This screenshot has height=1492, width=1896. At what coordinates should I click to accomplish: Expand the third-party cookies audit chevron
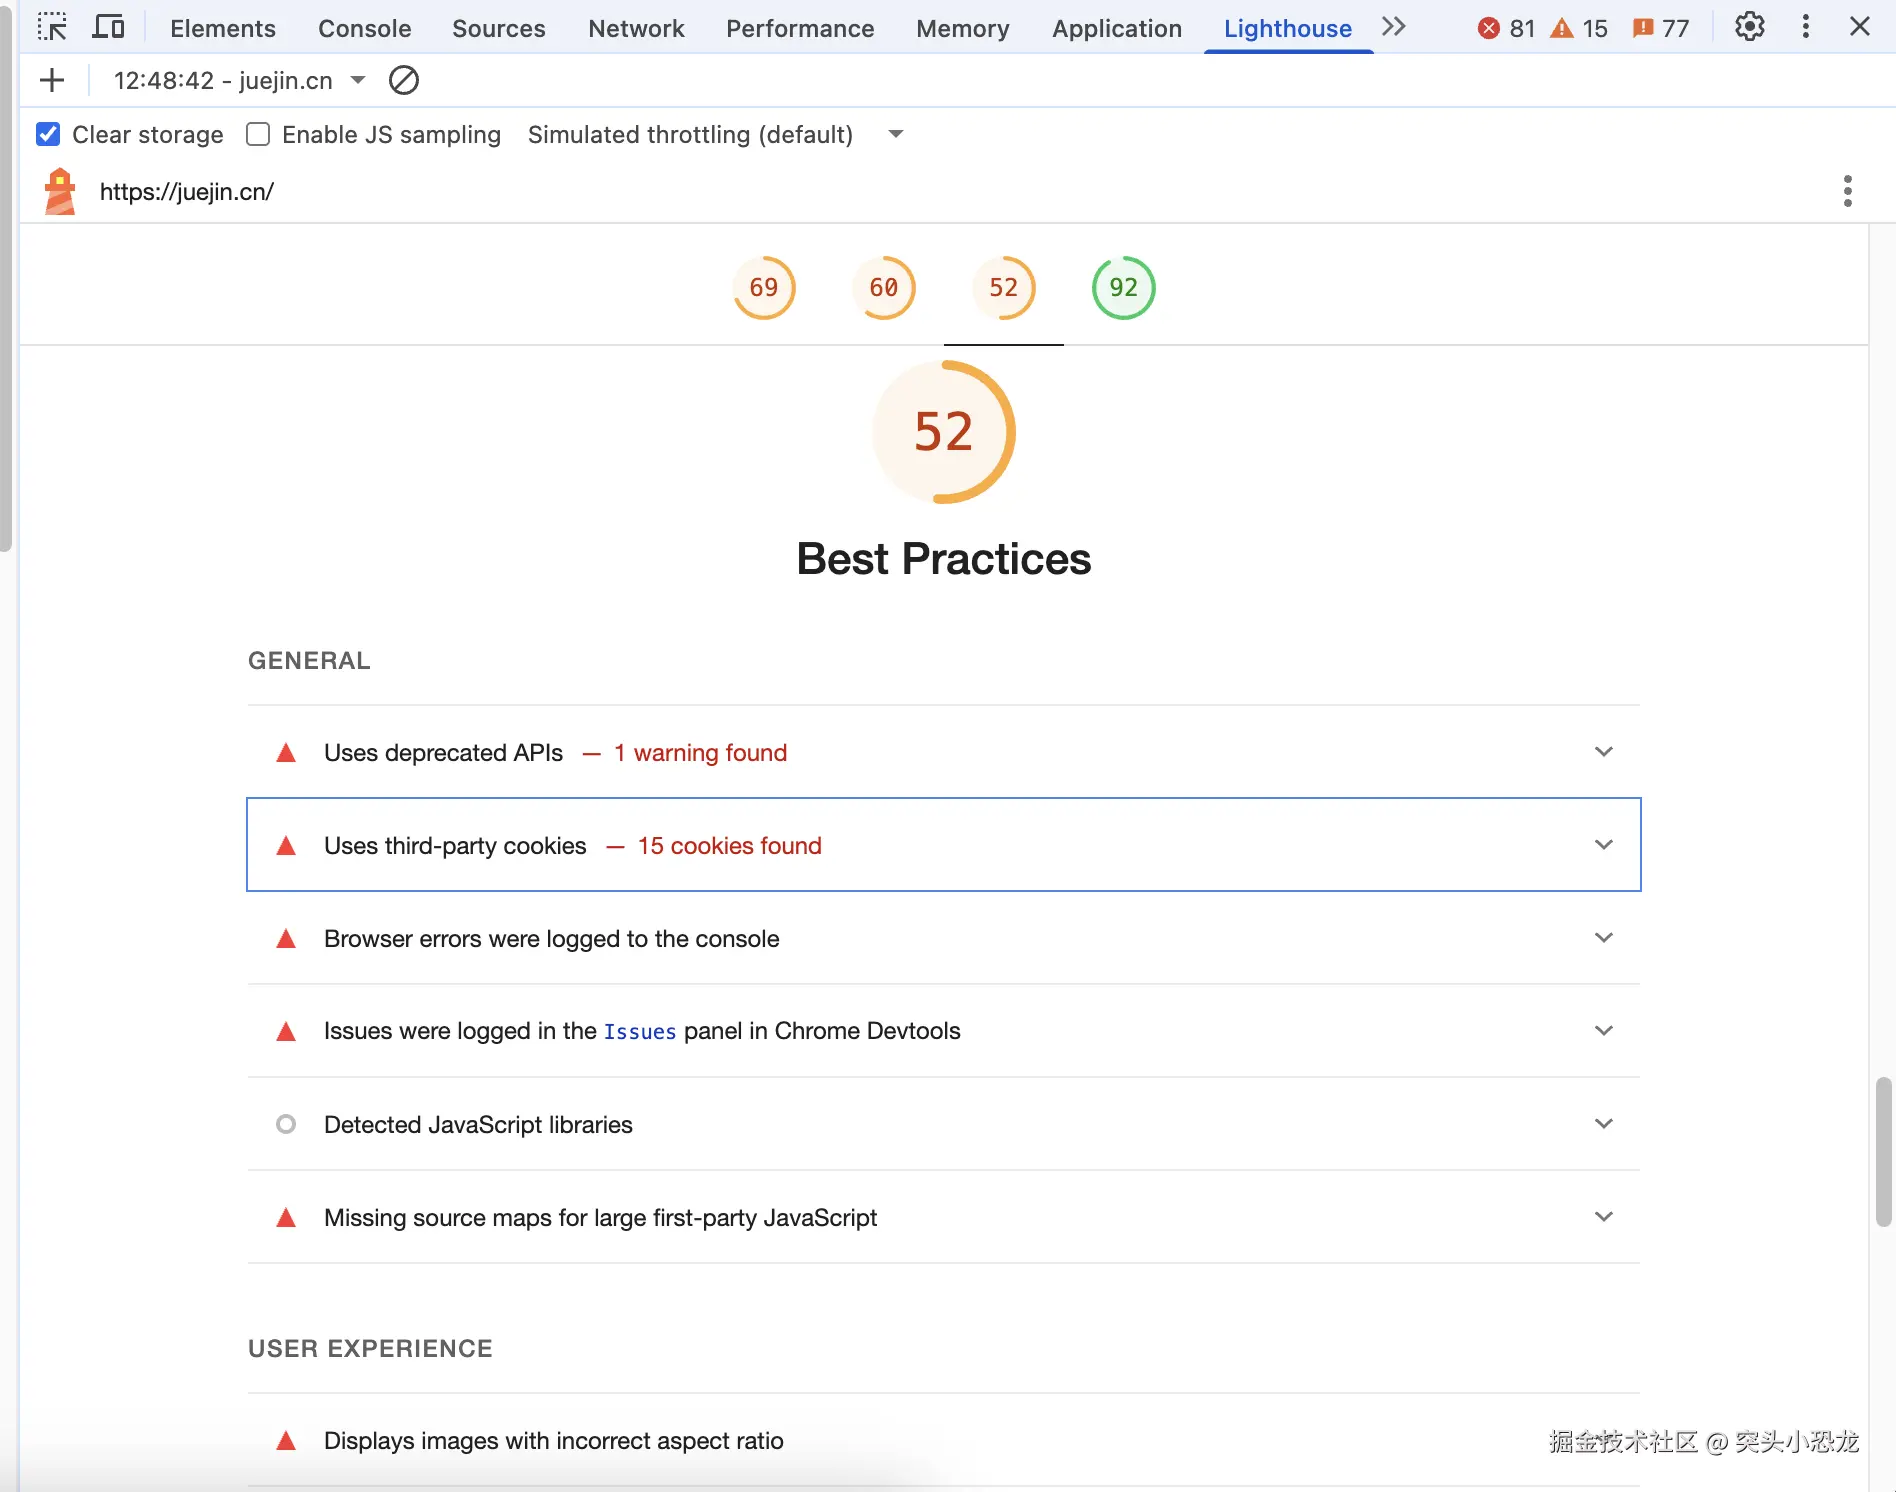click(x=1604, y=845)
